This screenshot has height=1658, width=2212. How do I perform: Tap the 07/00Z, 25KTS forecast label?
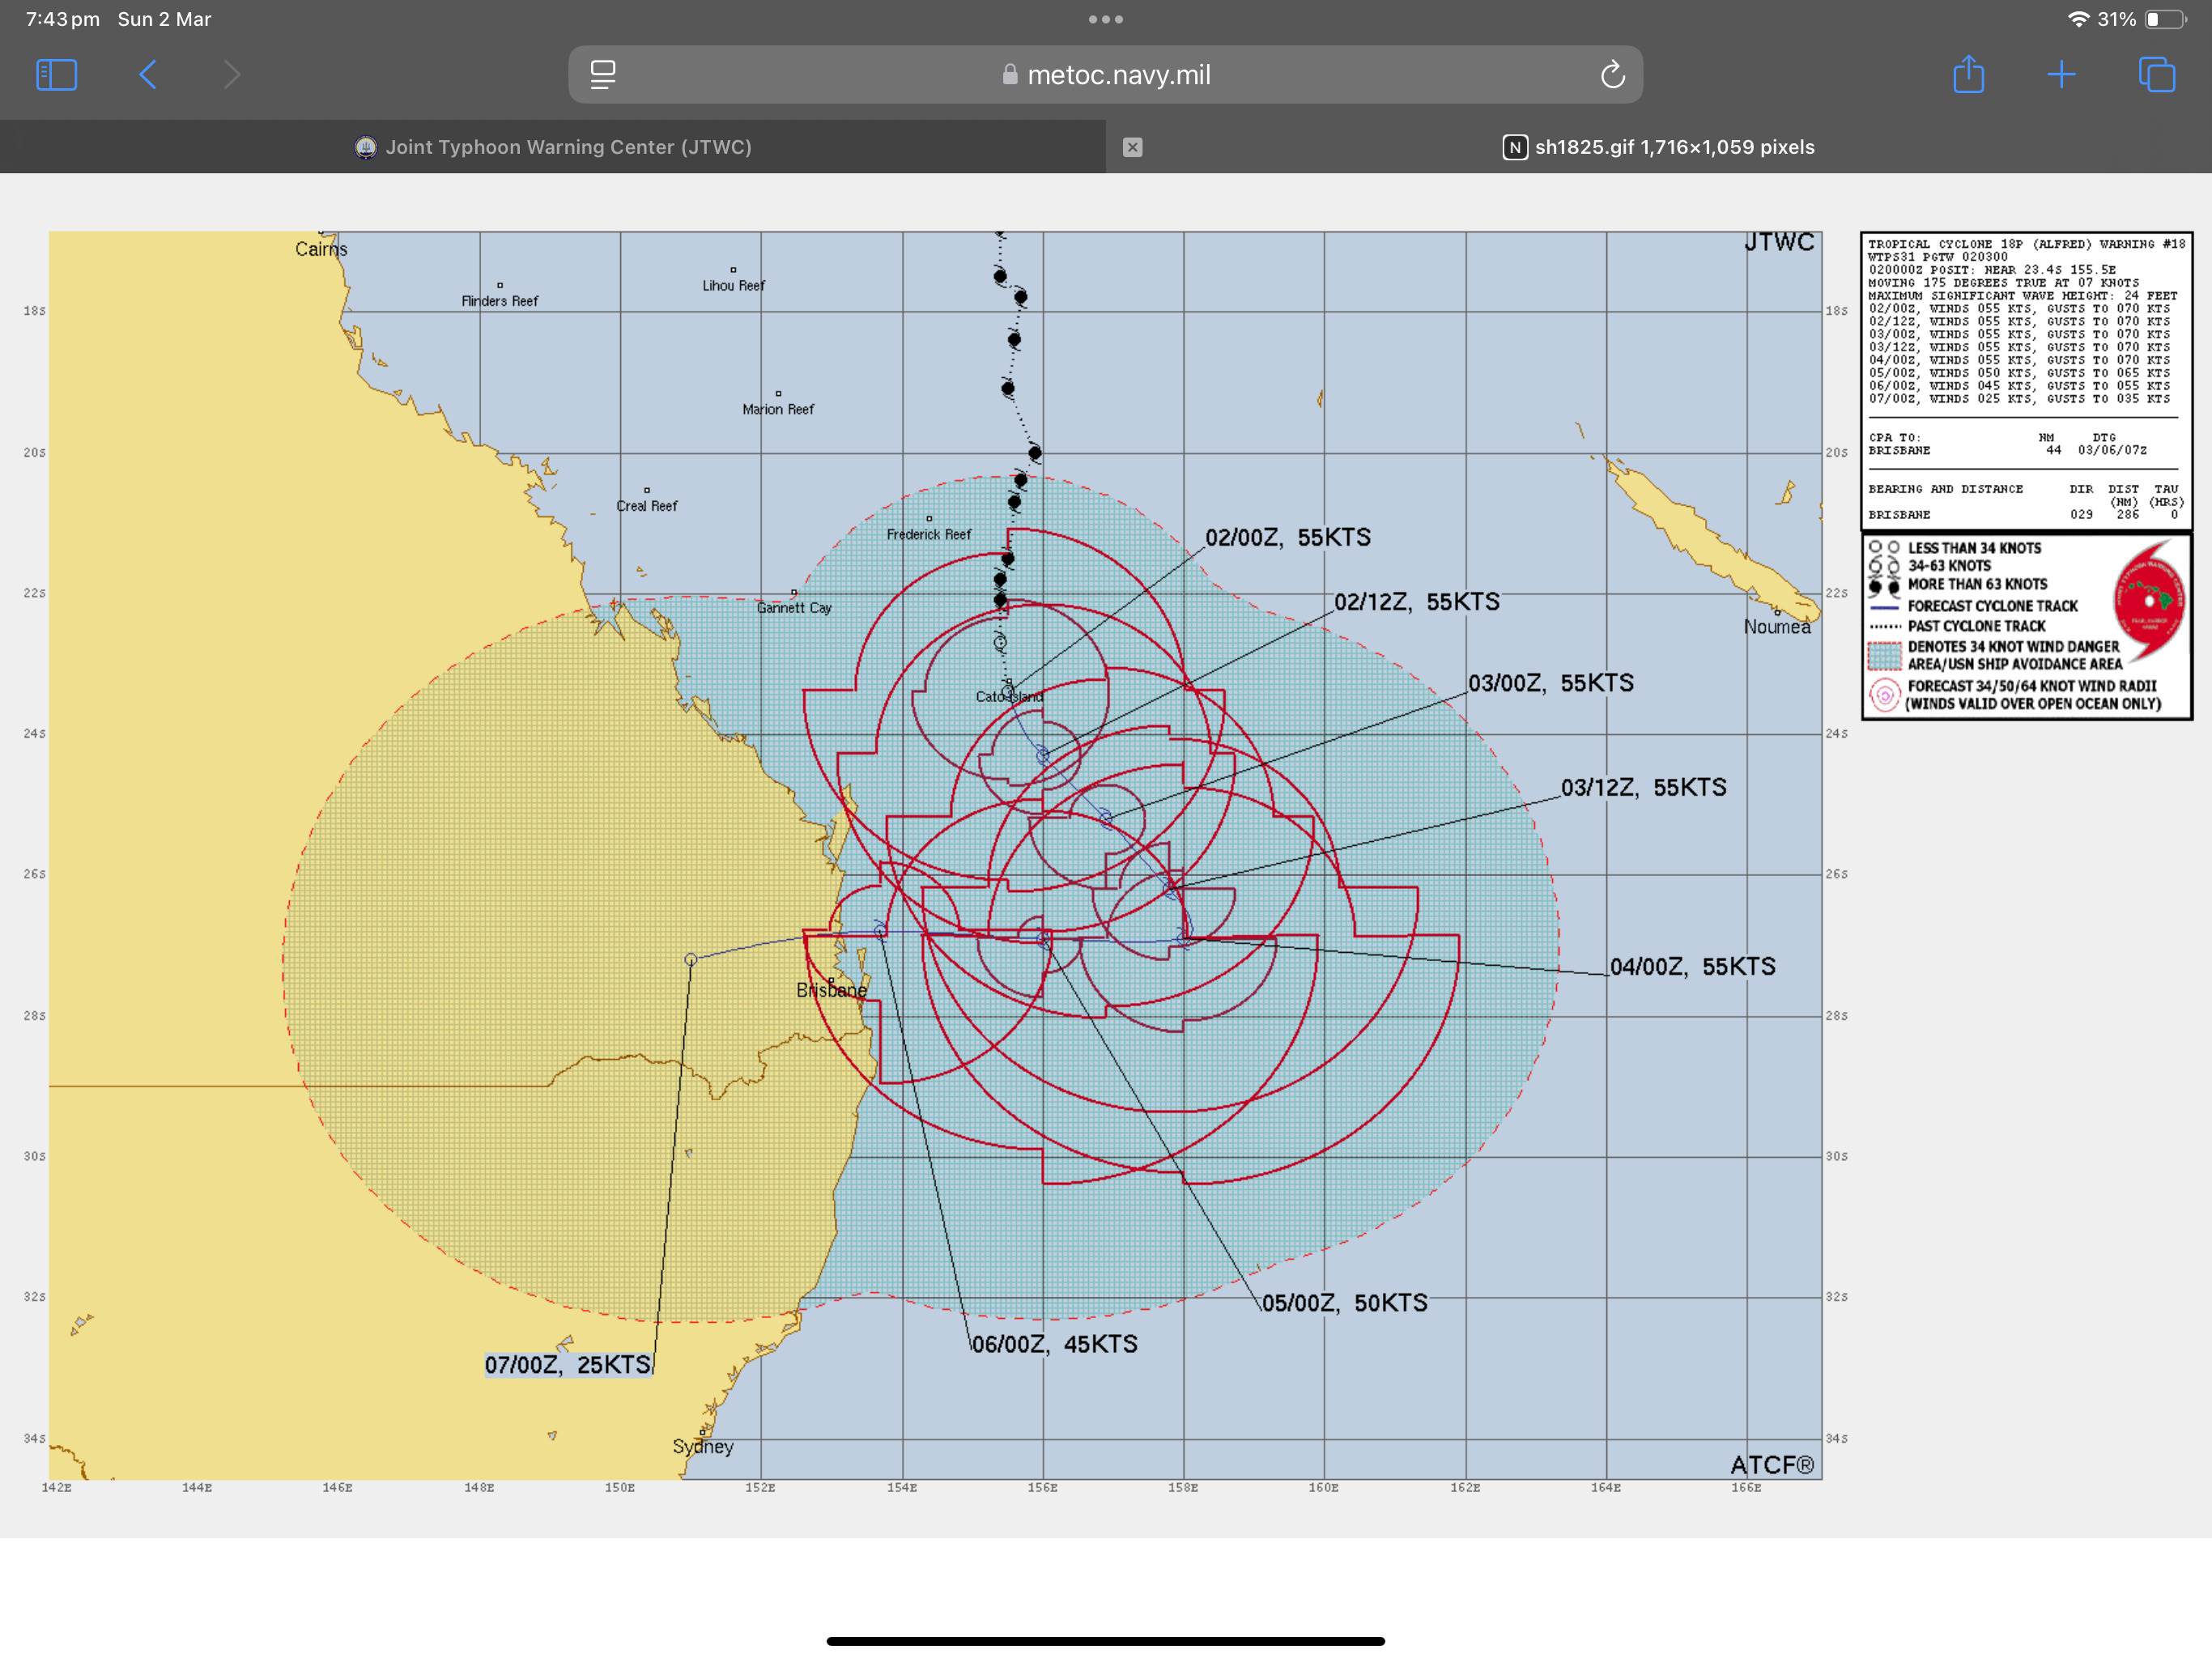[568, 1365]
